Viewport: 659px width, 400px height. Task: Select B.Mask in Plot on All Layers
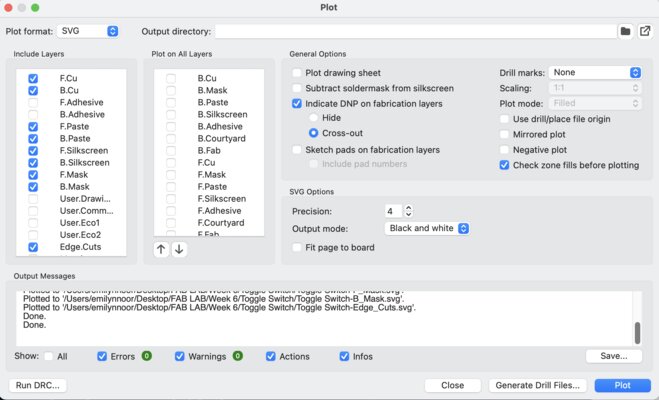pos(171,90)
